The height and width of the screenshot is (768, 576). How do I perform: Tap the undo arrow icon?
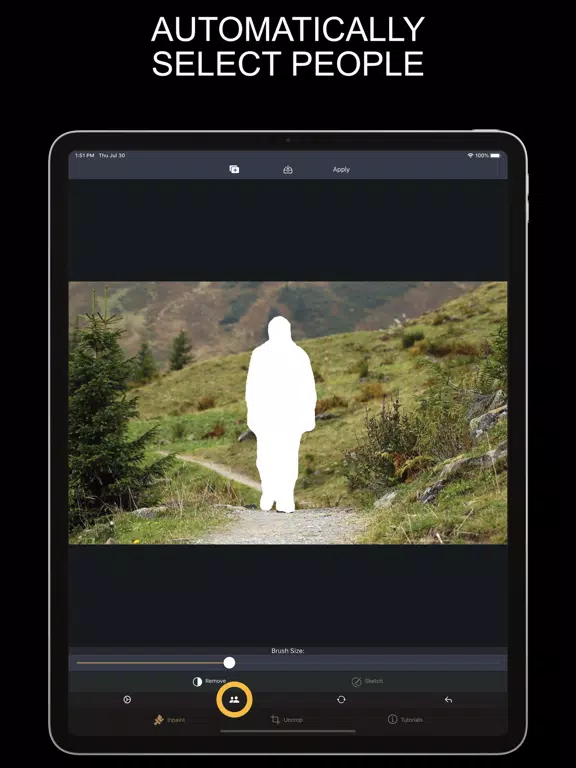(448, 699)
